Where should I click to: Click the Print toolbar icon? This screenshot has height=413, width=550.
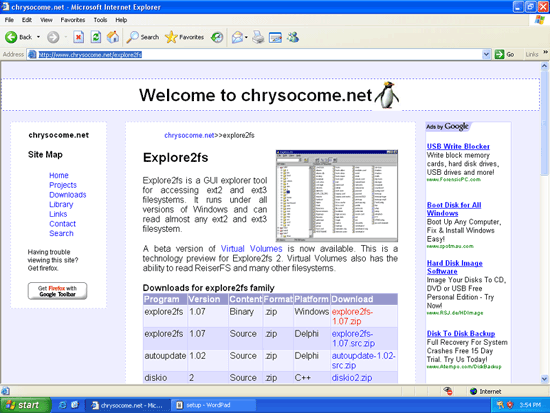tap(258, 37)
